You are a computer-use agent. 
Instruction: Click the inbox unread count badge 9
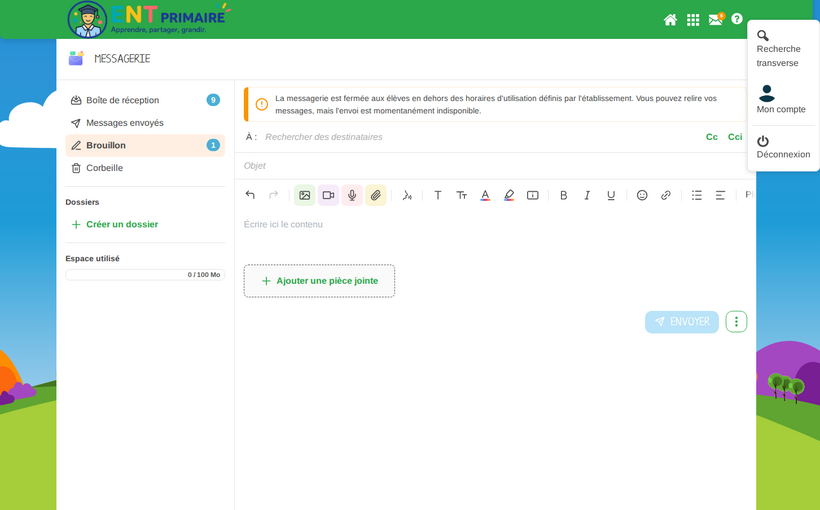click(x=213, y=100)
